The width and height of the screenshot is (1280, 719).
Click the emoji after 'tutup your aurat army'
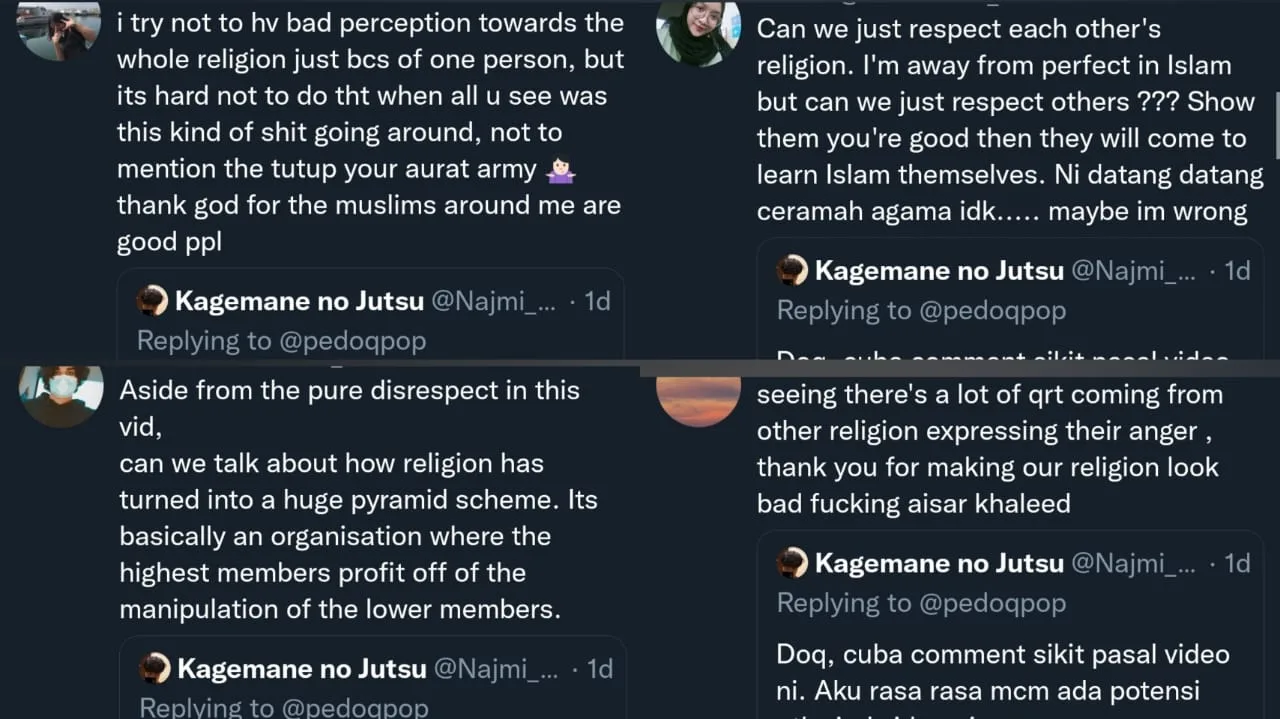tap(561, 170)
